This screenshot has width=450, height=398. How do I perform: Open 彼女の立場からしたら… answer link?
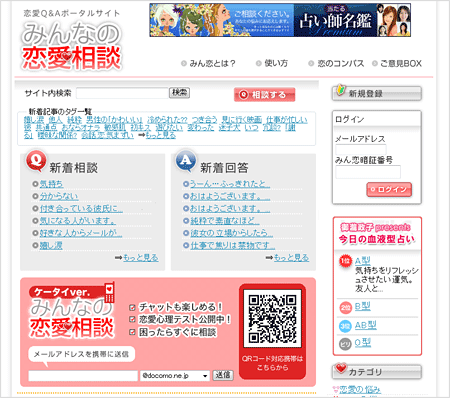click(232, 233)
